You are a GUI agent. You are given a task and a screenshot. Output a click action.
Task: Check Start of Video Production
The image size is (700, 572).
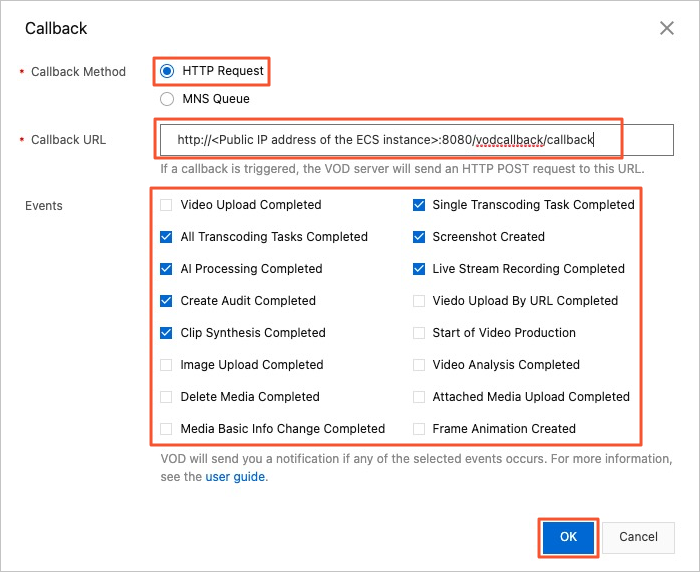tap(419, 333)
